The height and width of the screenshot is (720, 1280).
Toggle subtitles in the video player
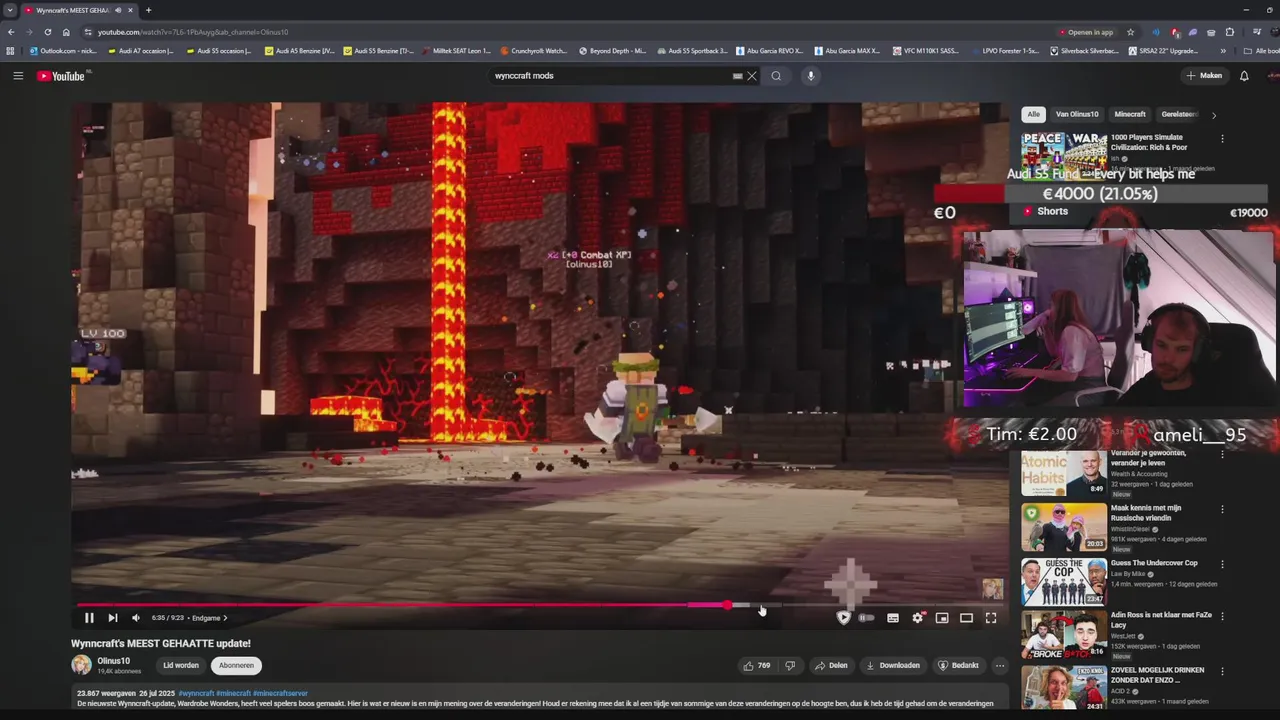coord(893,618)
